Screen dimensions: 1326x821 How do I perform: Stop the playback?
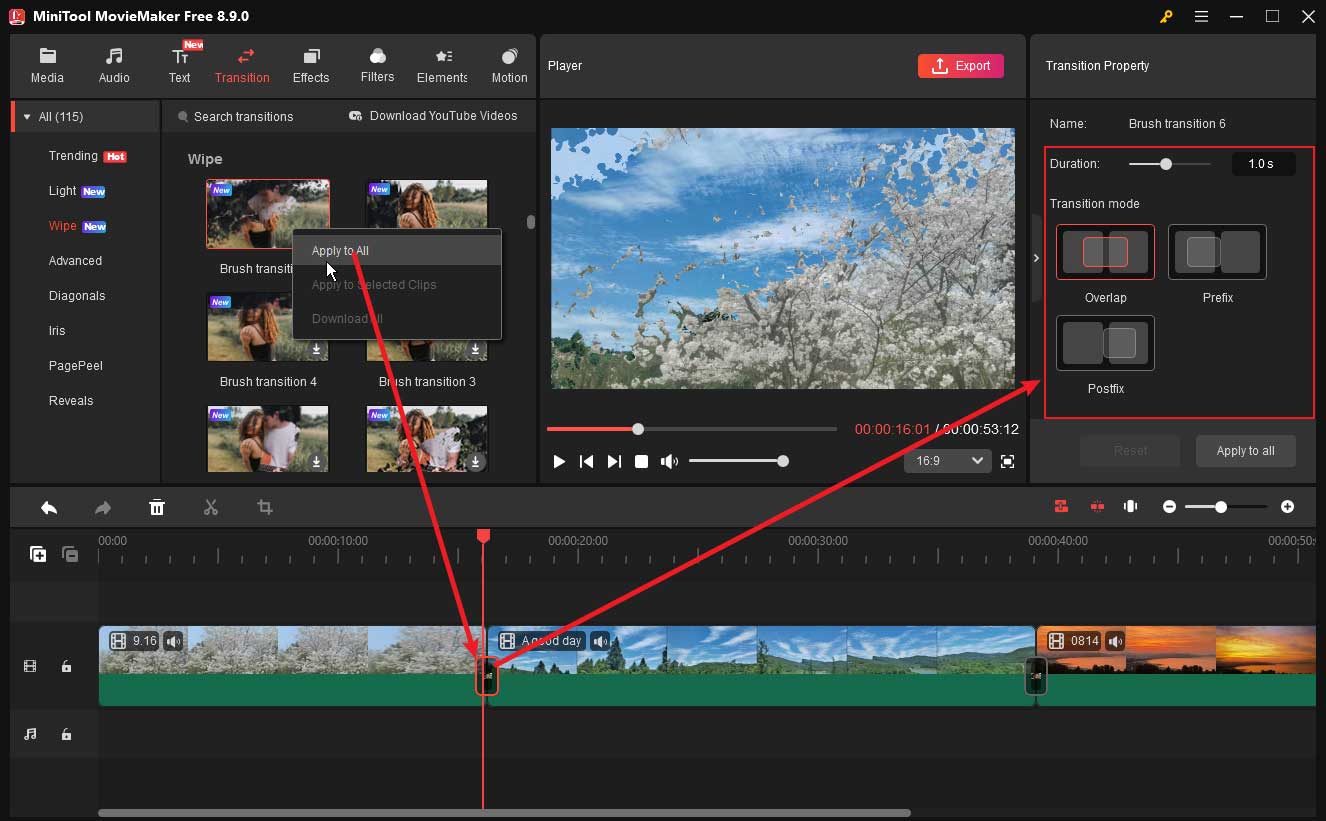click(x=642, y=461)
